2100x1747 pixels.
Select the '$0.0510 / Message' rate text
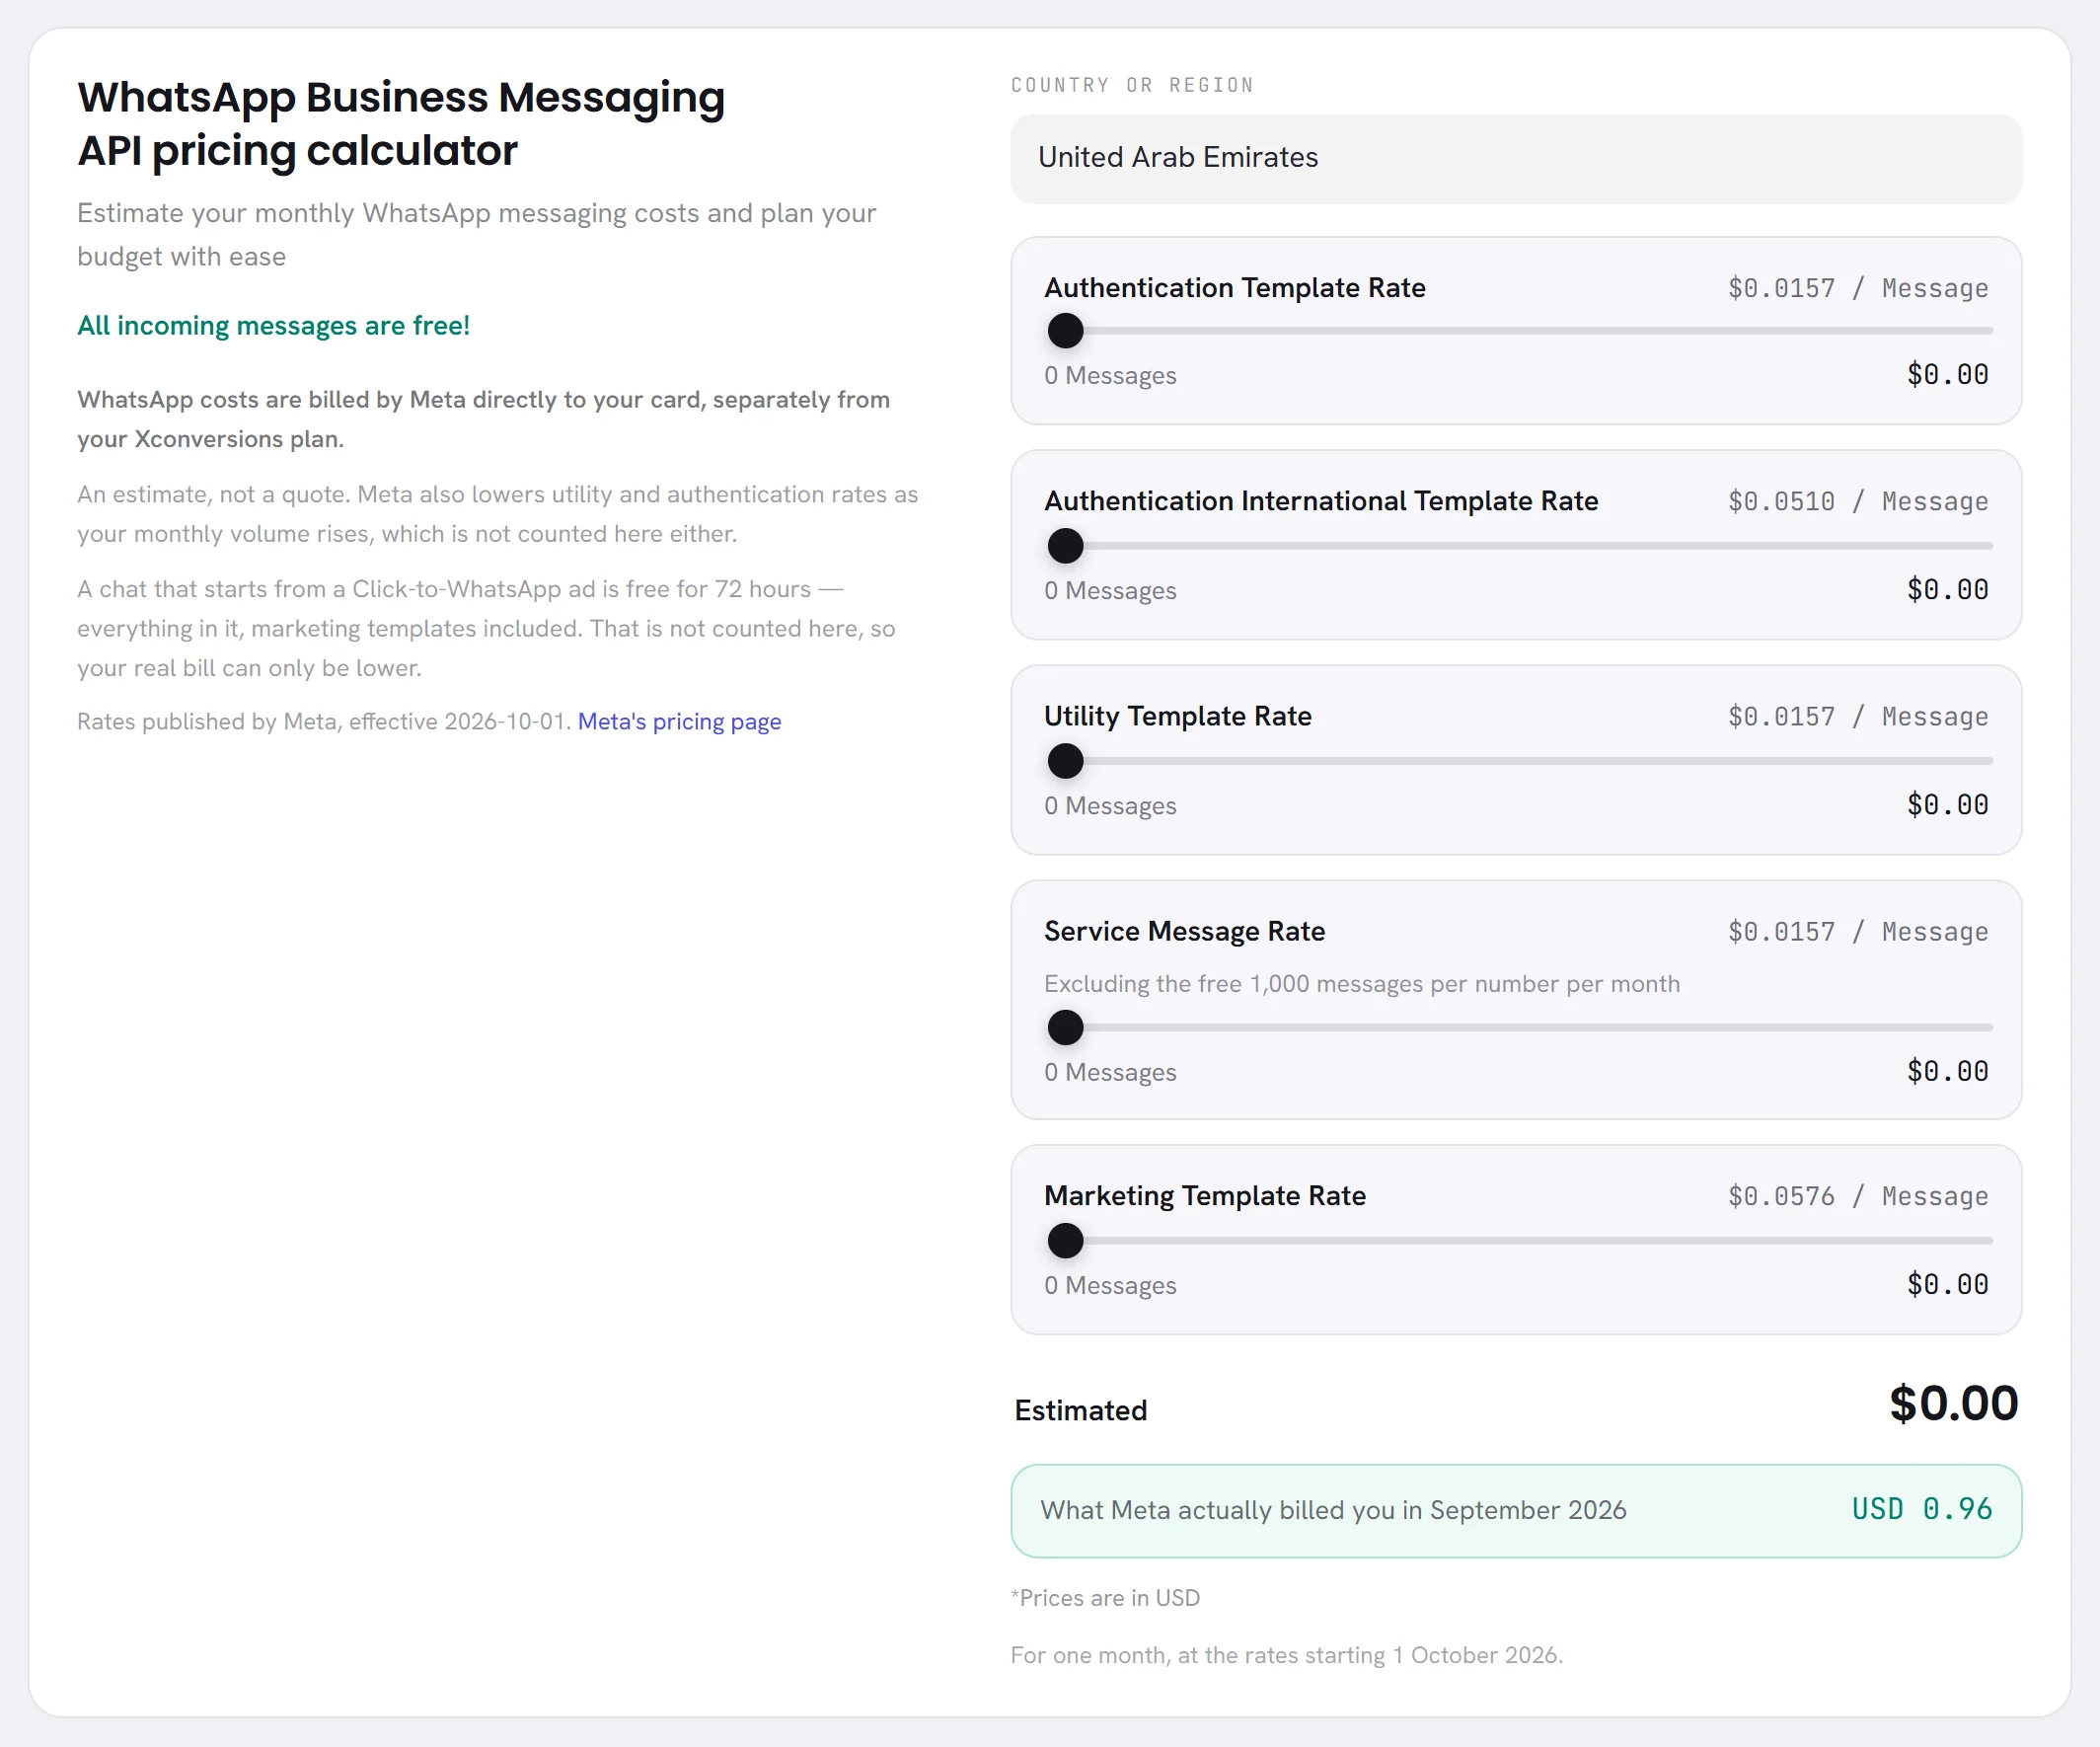click(1858, 501)
